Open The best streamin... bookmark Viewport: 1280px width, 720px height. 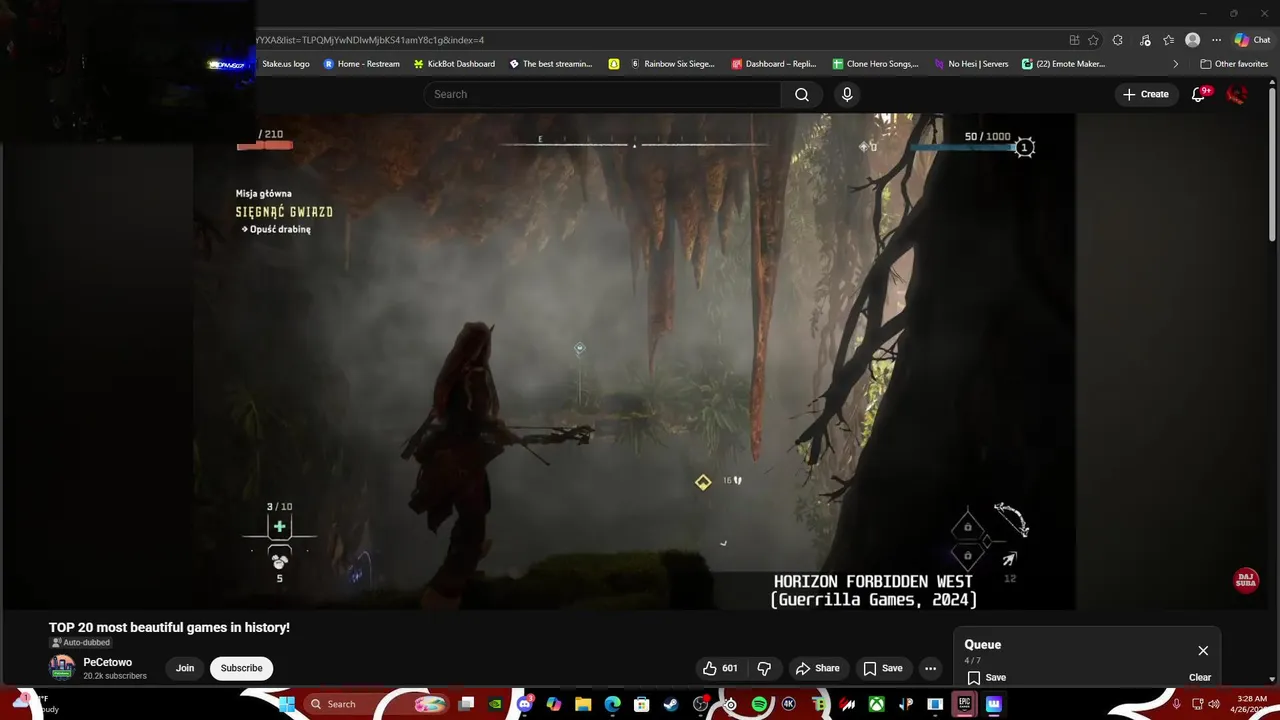pyautogui.click(x=551, y=64)
